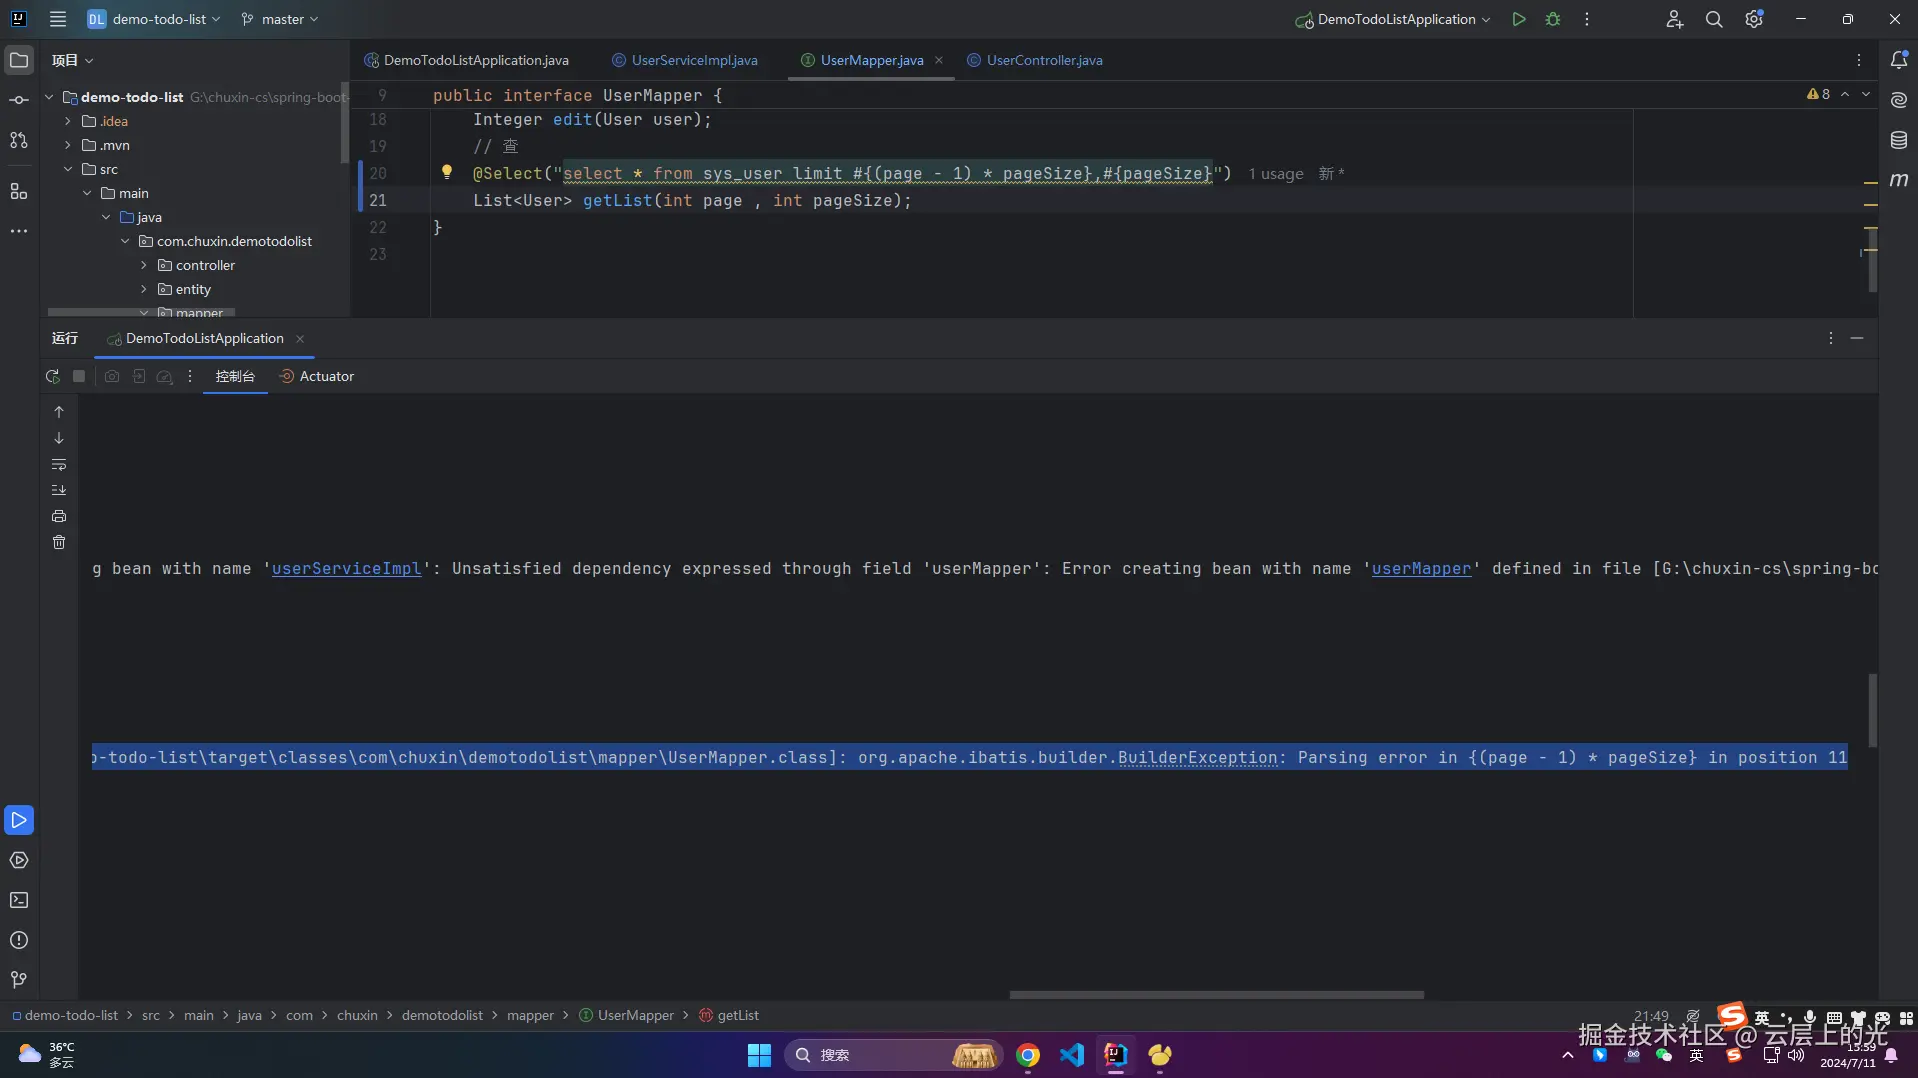The image size is (1918, 1078).
Task: Open the Terminal tool window
Action: (19, 900)
